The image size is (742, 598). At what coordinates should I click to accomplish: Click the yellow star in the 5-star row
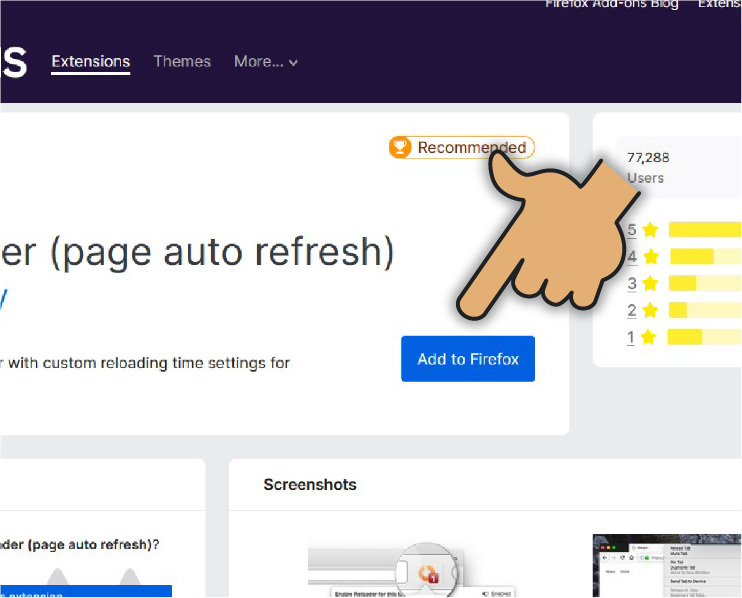coord(650,230)
